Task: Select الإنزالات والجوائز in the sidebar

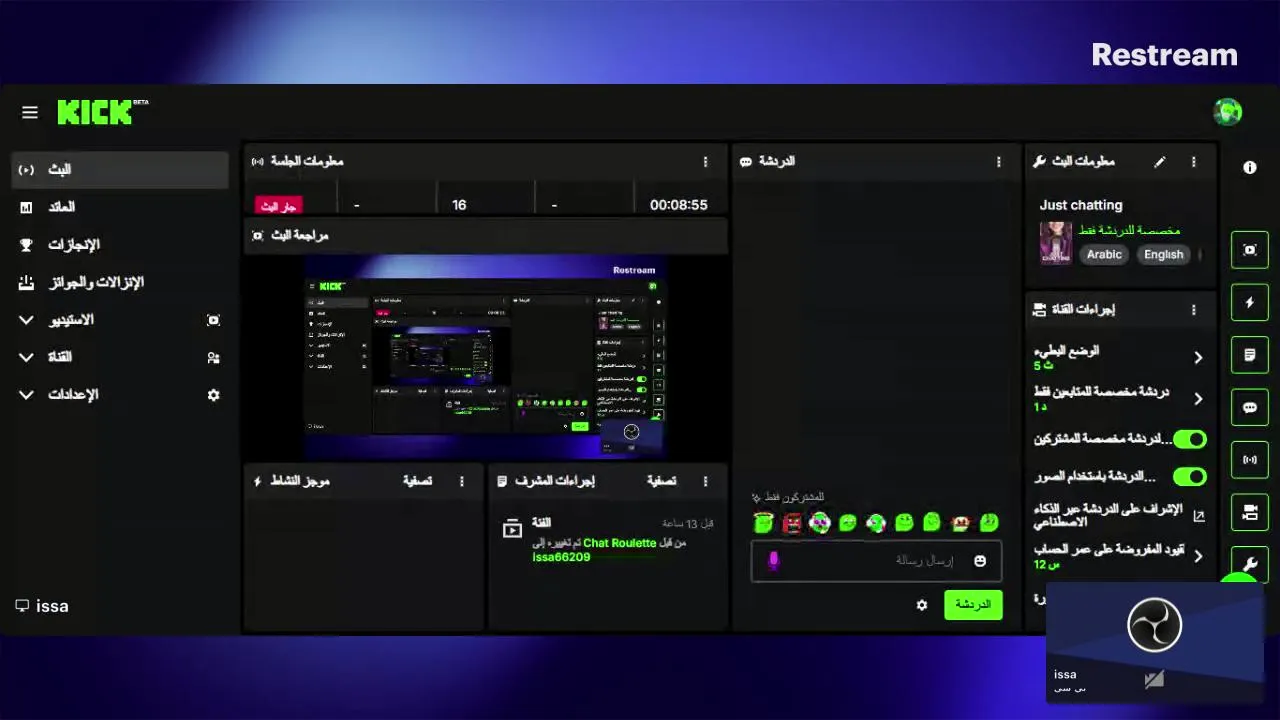Action: [120, 282]
